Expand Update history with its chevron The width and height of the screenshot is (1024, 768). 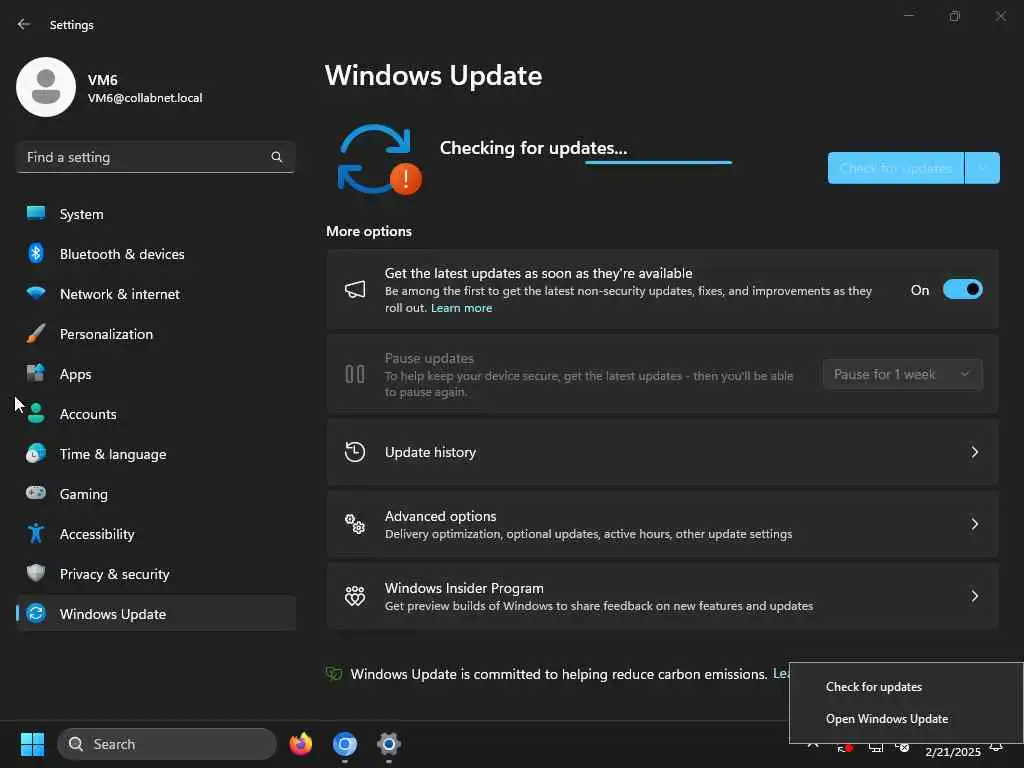(974, 452)
